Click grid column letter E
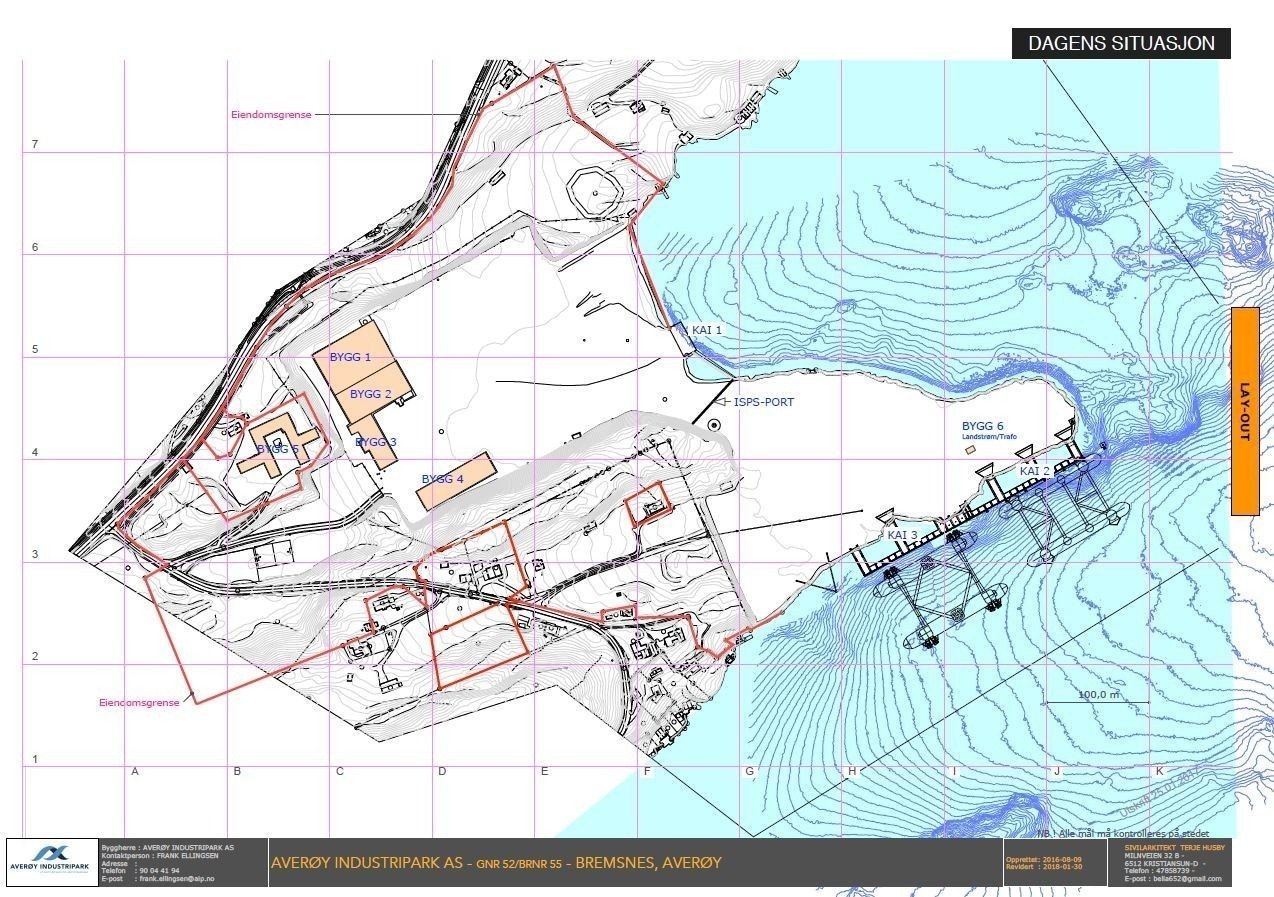 544,771
